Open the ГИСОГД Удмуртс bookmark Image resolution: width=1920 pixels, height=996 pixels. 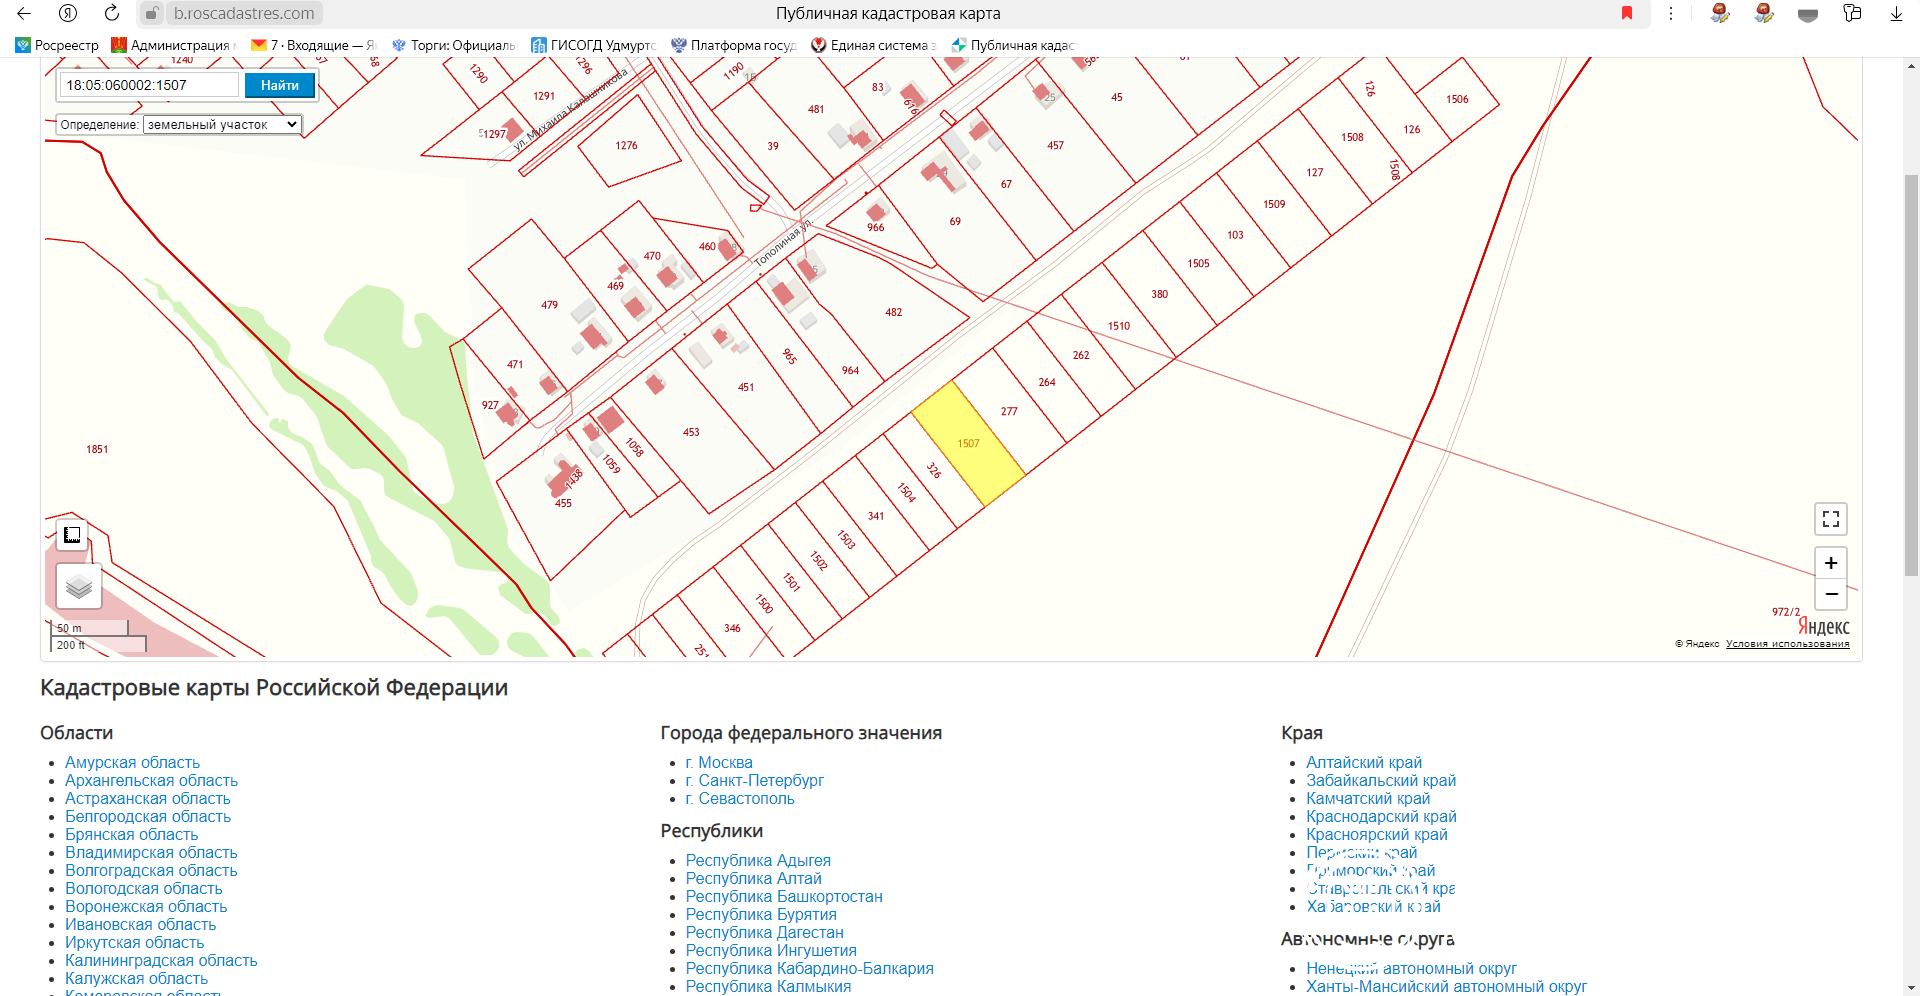pos(593,45)
